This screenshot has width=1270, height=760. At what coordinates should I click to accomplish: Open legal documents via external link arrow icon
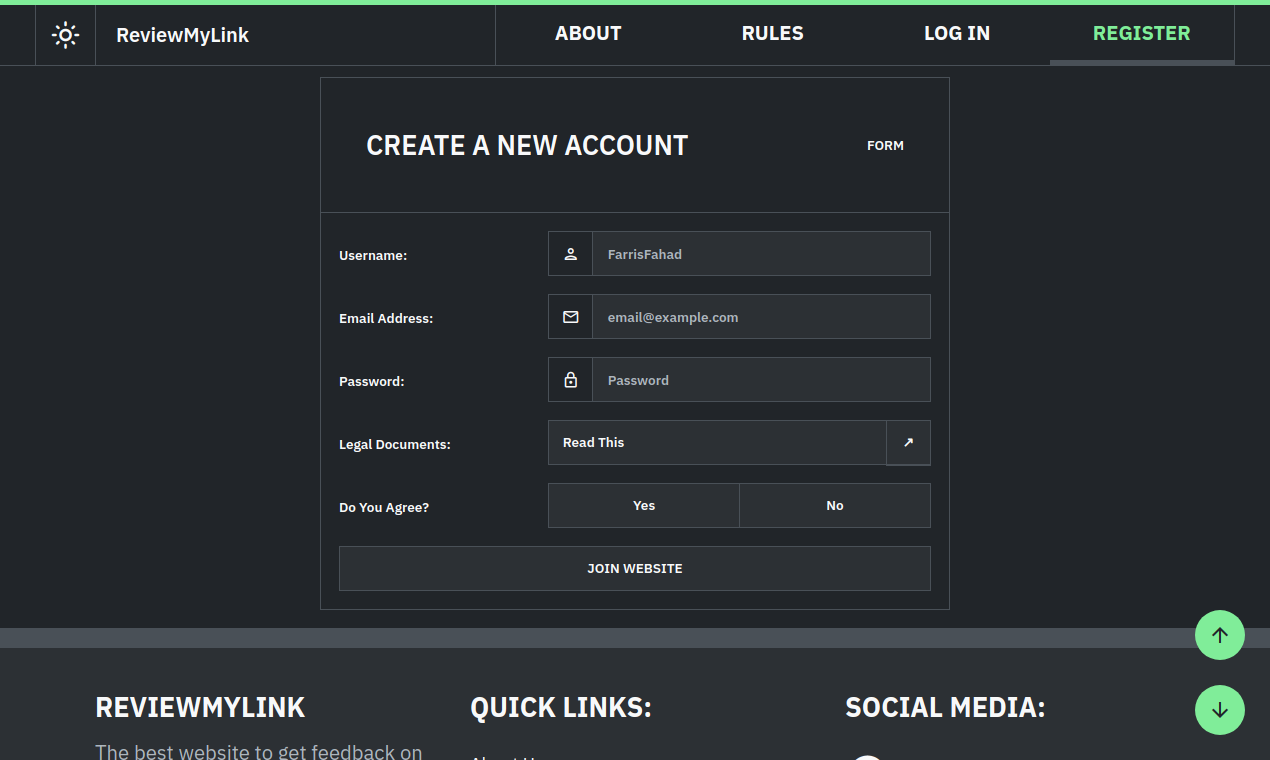coord(908,442)
